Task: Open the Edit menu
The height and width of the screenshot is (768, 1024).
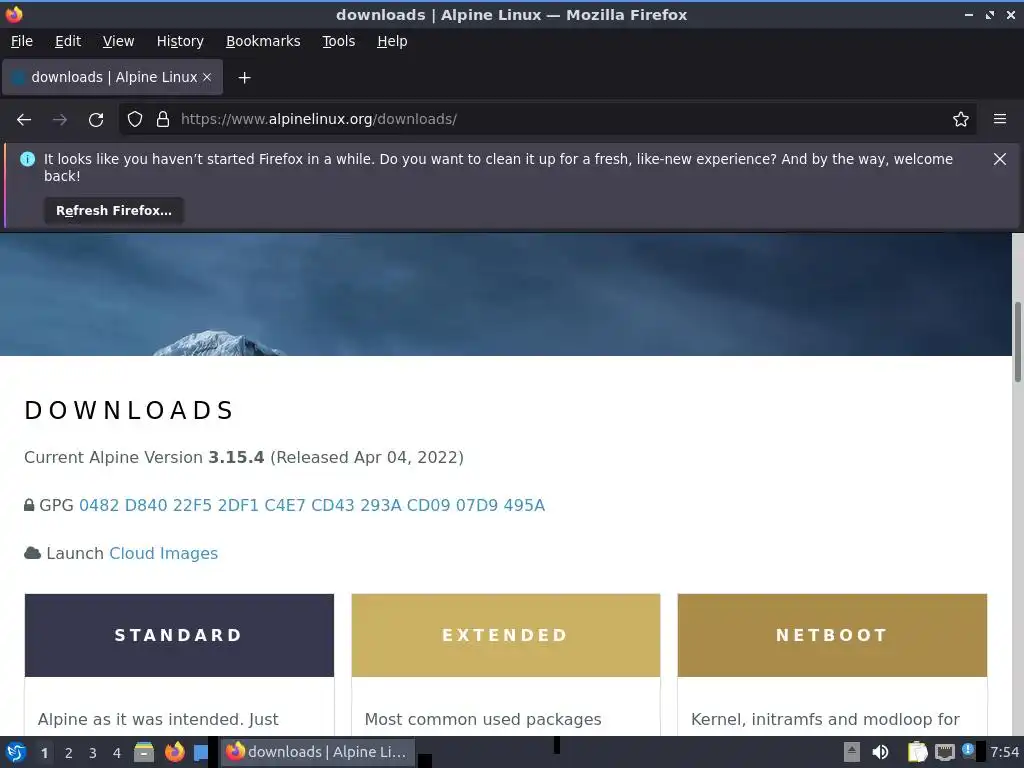Action: click(x=68, y=41)
